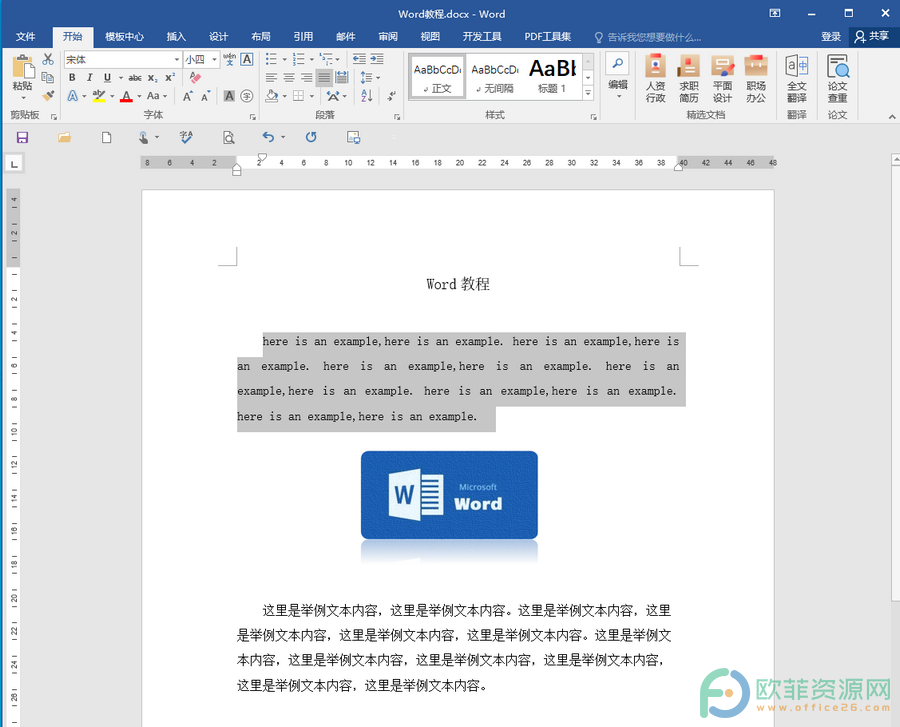Open borders dropdown arrow
This screenshot has width=900, height=727.
[x=312, y=96]
